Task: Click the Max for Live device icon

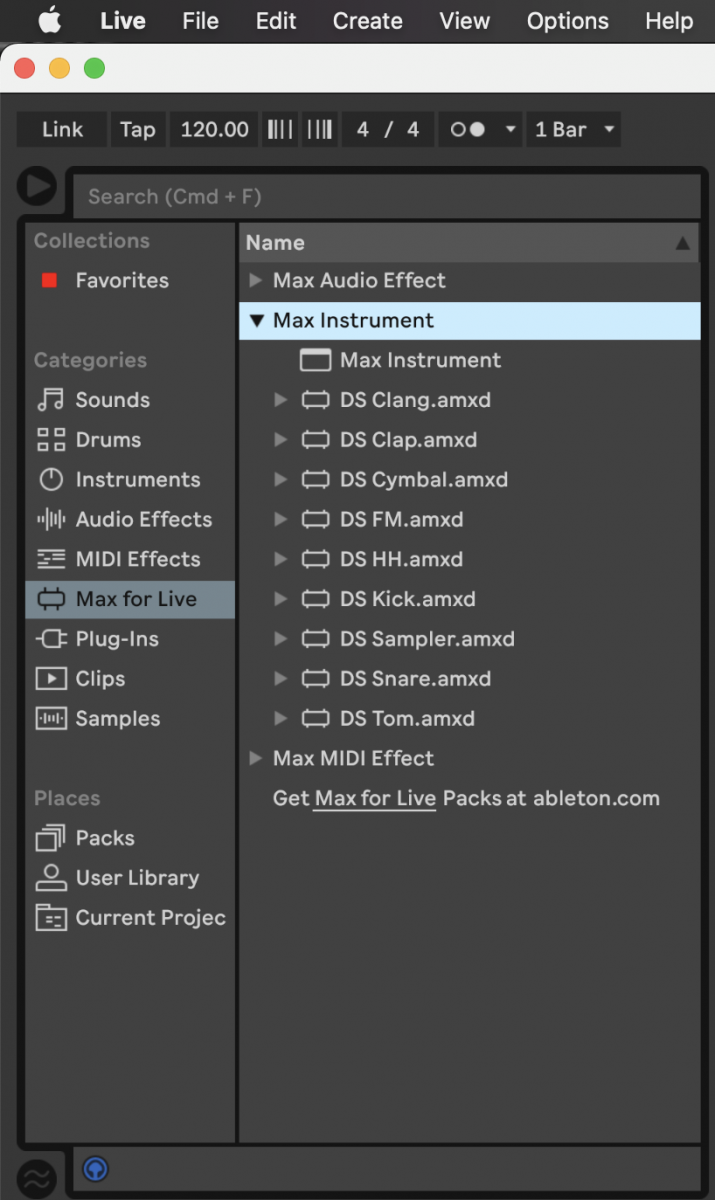Action: (x=50, y=600)
